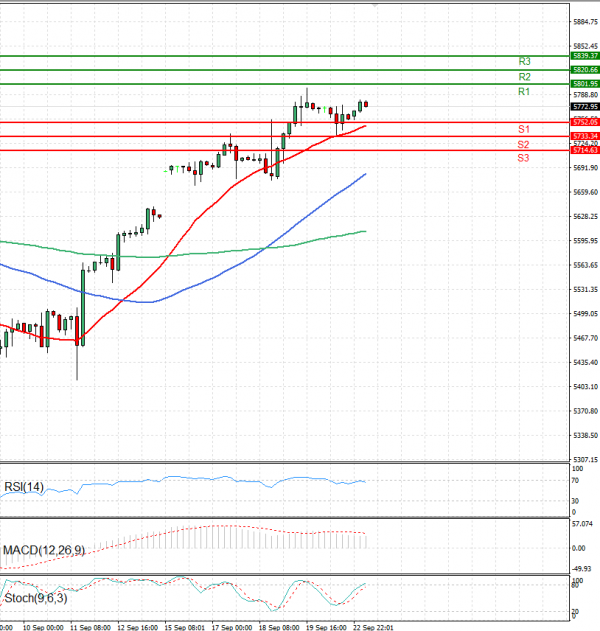The width and height of the screenshot is (600, 631).
Task: Select the current price 5772.95 tag
Action: click(x=586, y=107)
